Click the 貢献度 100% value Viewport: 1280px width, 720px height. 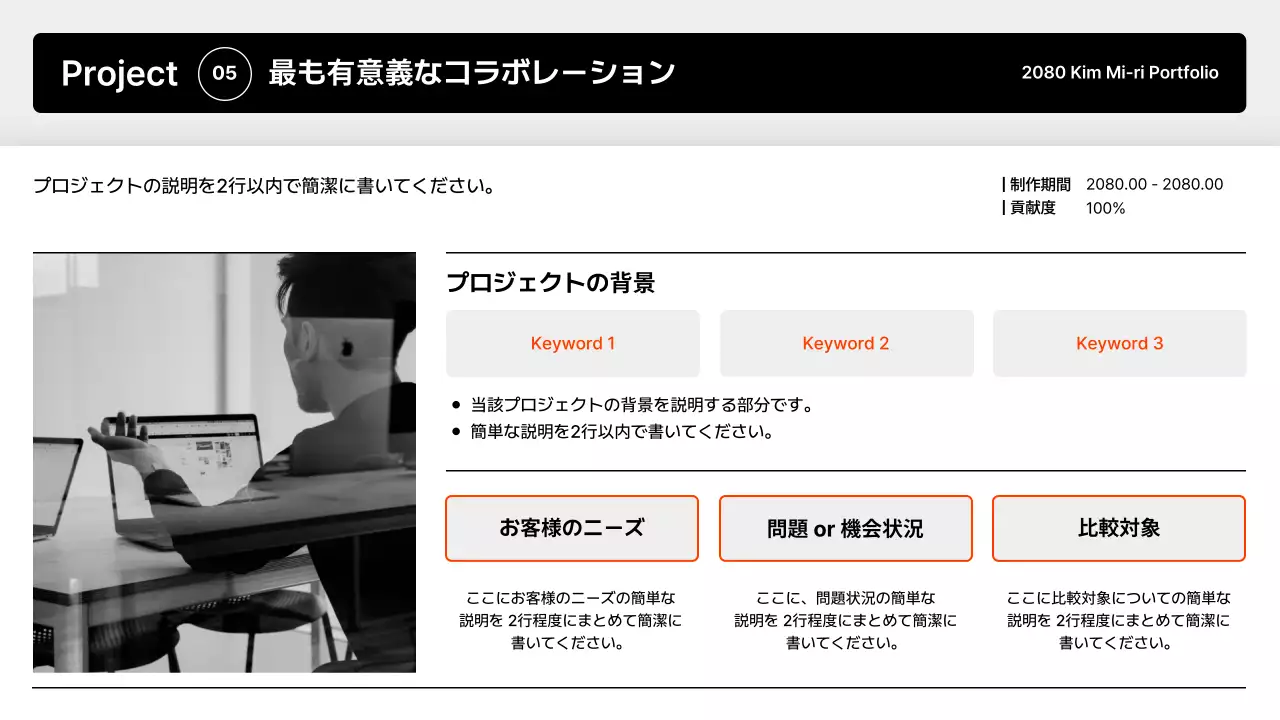pos(1105,208)
